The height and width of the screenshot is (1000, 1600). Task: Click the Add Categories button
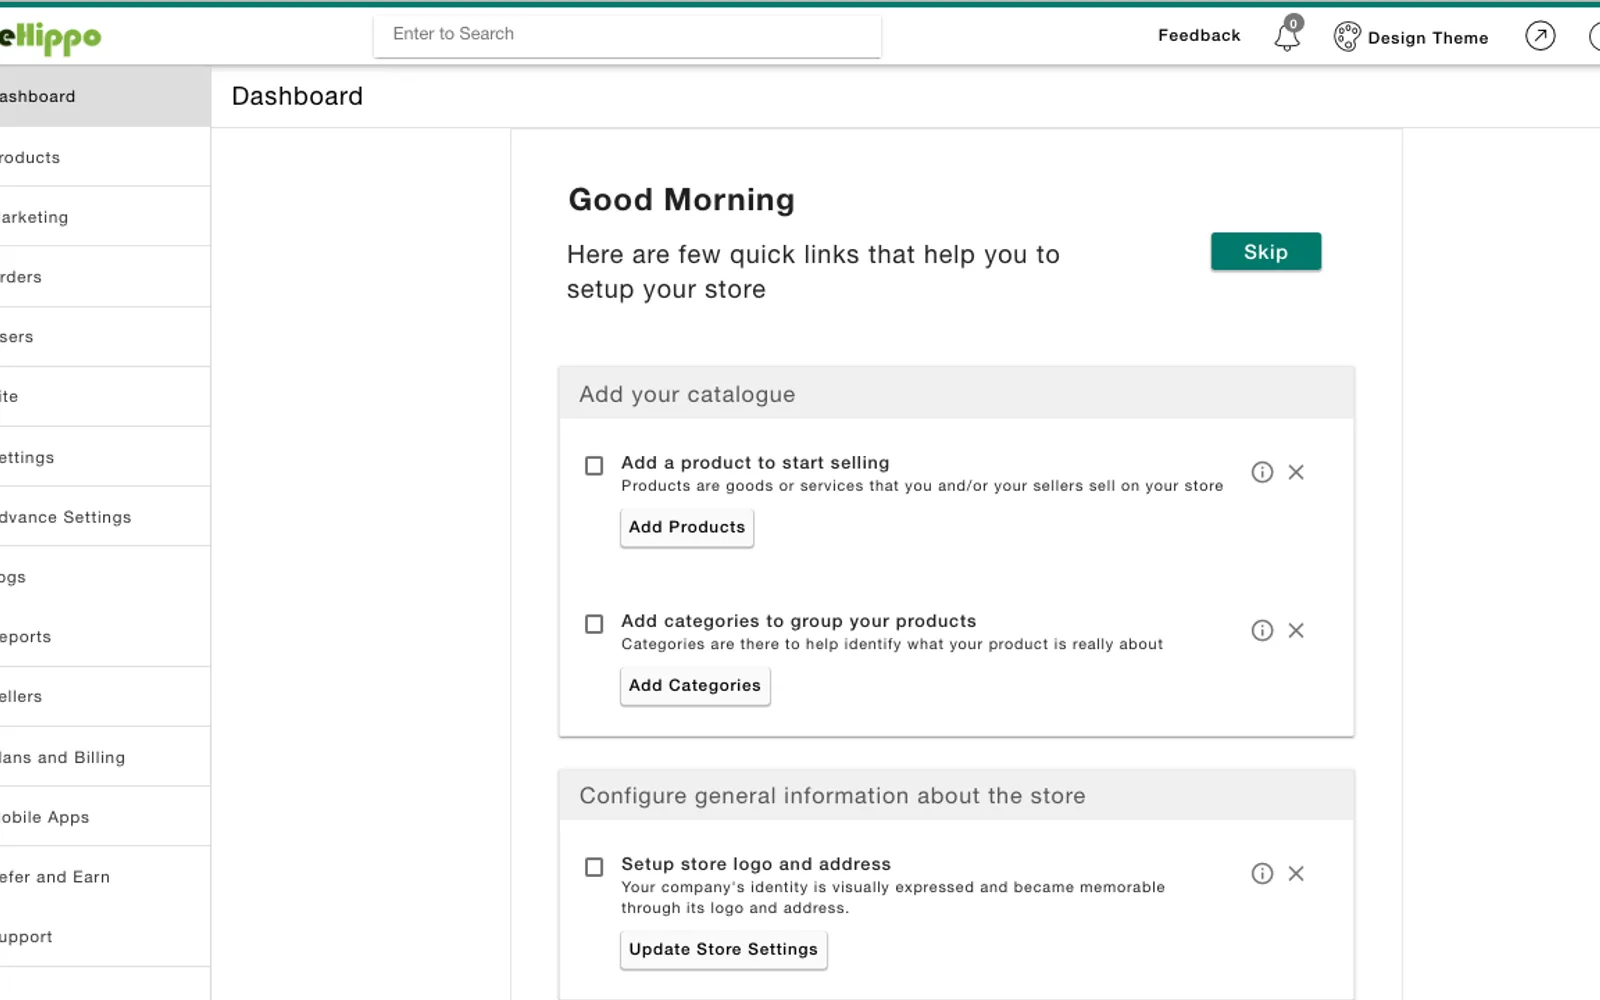pyautogui.click(x=695, y=685)
